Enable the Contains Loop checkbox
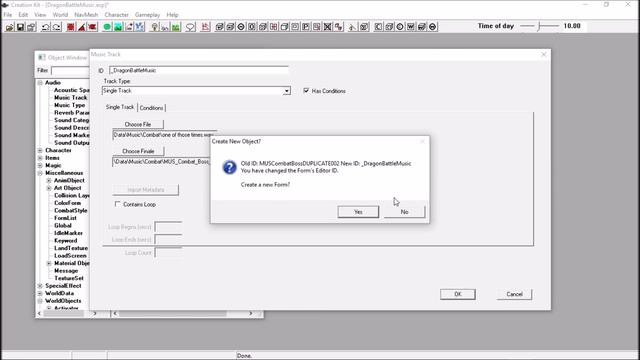Viewport: 640px width, 360px height. pos(118,204)
